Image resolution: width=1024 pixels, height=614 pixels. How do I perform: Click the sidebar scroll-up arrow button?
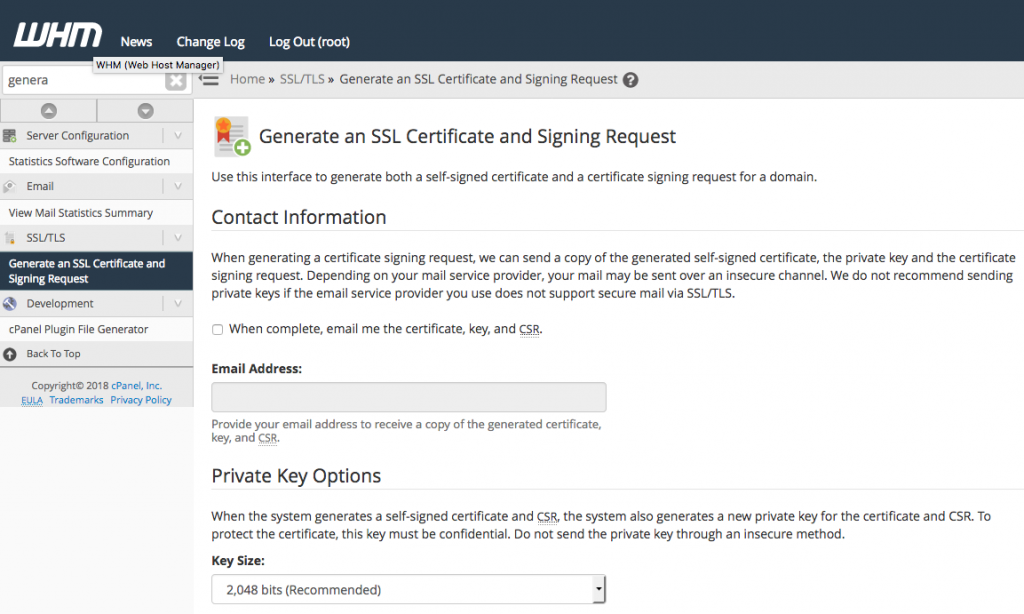tap(48, 111)
